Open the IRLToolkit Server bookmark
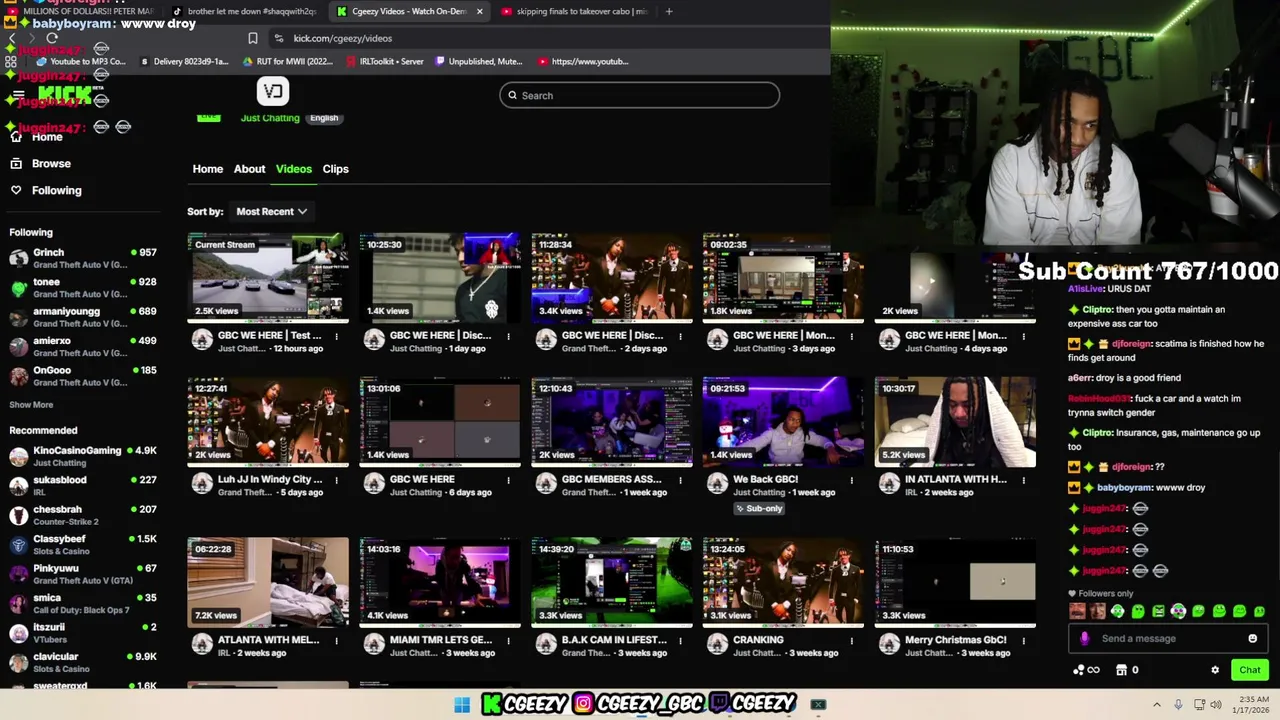The height and width of the screenshot is (720, 1280). coord(384,61)
